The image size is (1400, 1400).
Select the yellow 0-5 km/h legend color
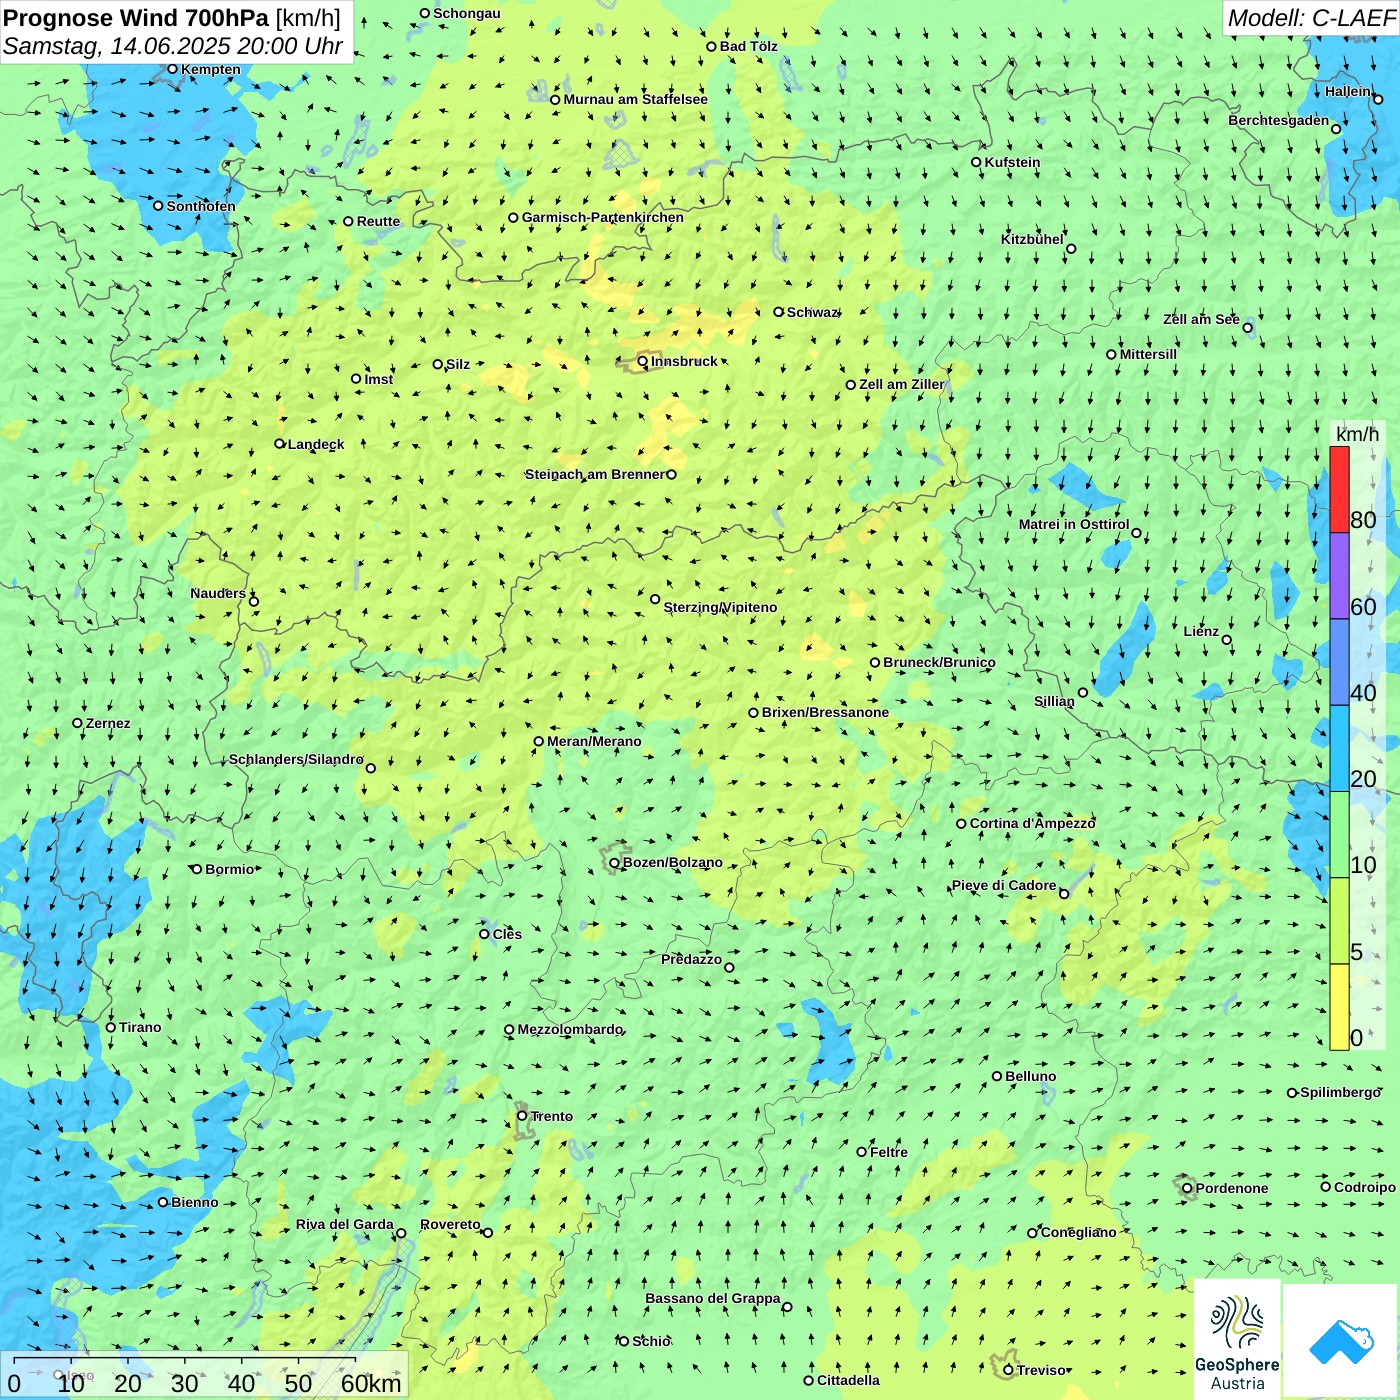1339,1007
